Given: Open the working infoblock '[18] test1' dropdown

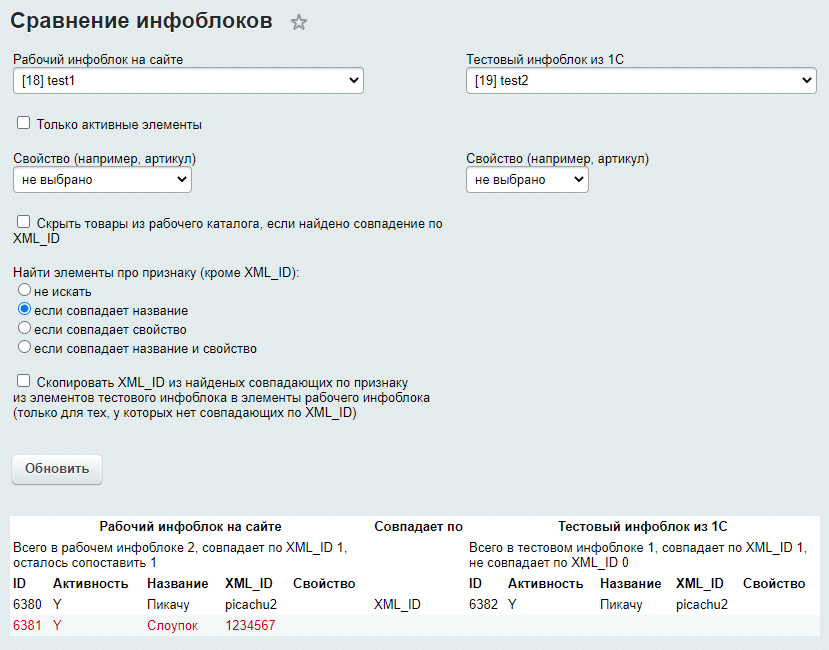Looking at the screenshot, I should click(188, 80).
